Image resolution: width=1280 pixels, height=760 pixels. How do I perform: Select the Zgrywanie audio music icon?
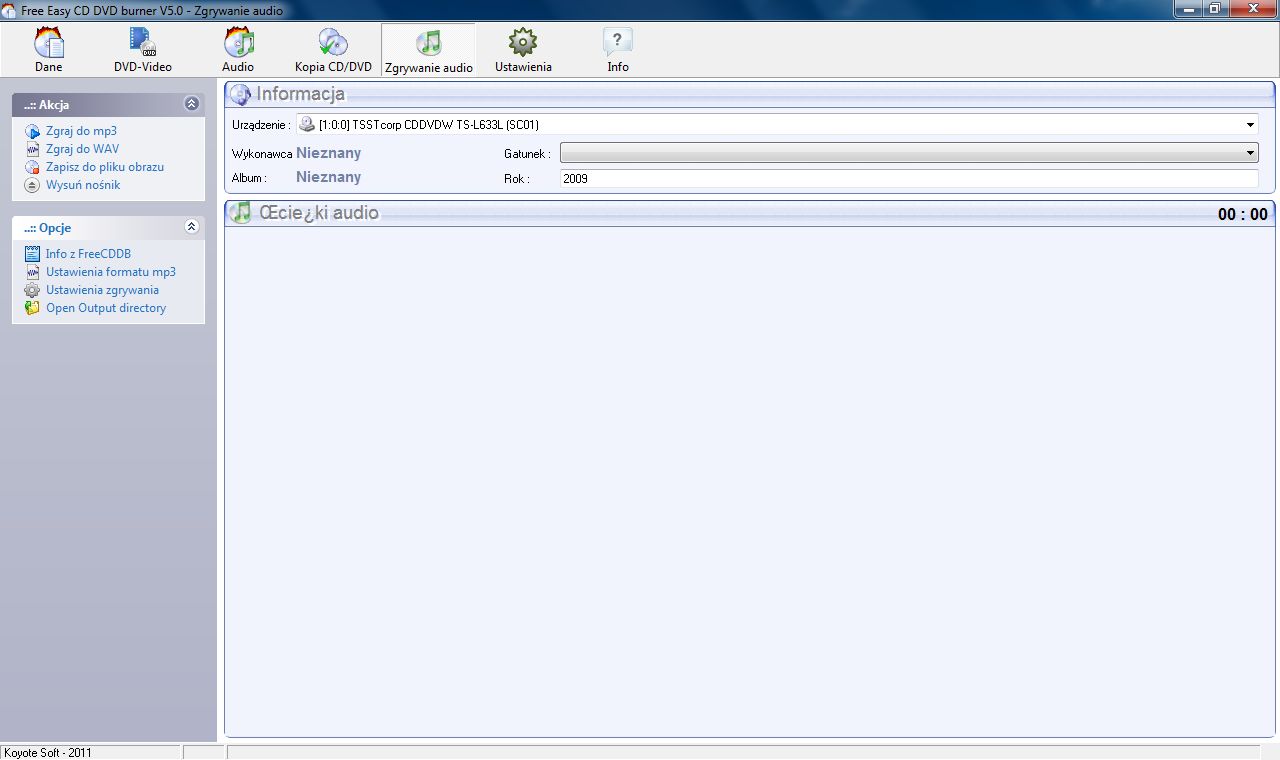click(x=428, y=42)
